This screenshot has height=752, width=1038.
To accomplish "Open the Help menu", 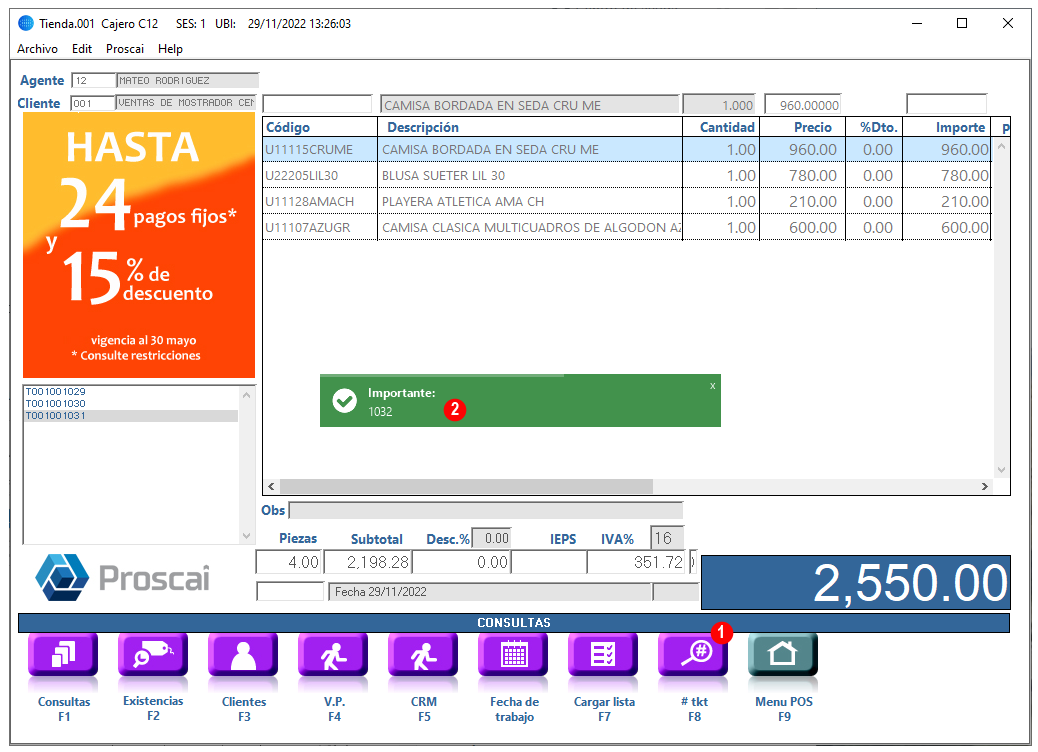I will [170, 49].
